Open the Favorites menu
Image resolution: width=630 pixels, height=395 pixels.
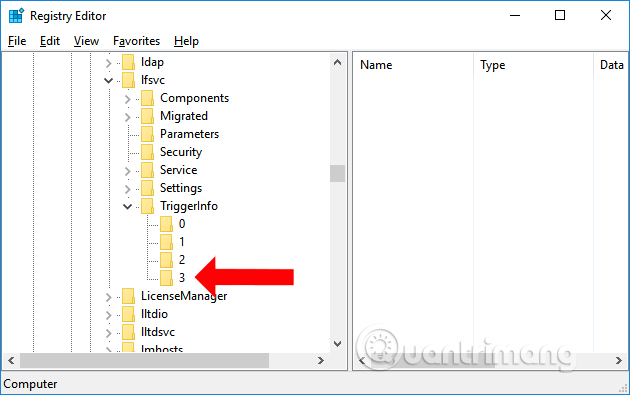click(136, 41)
